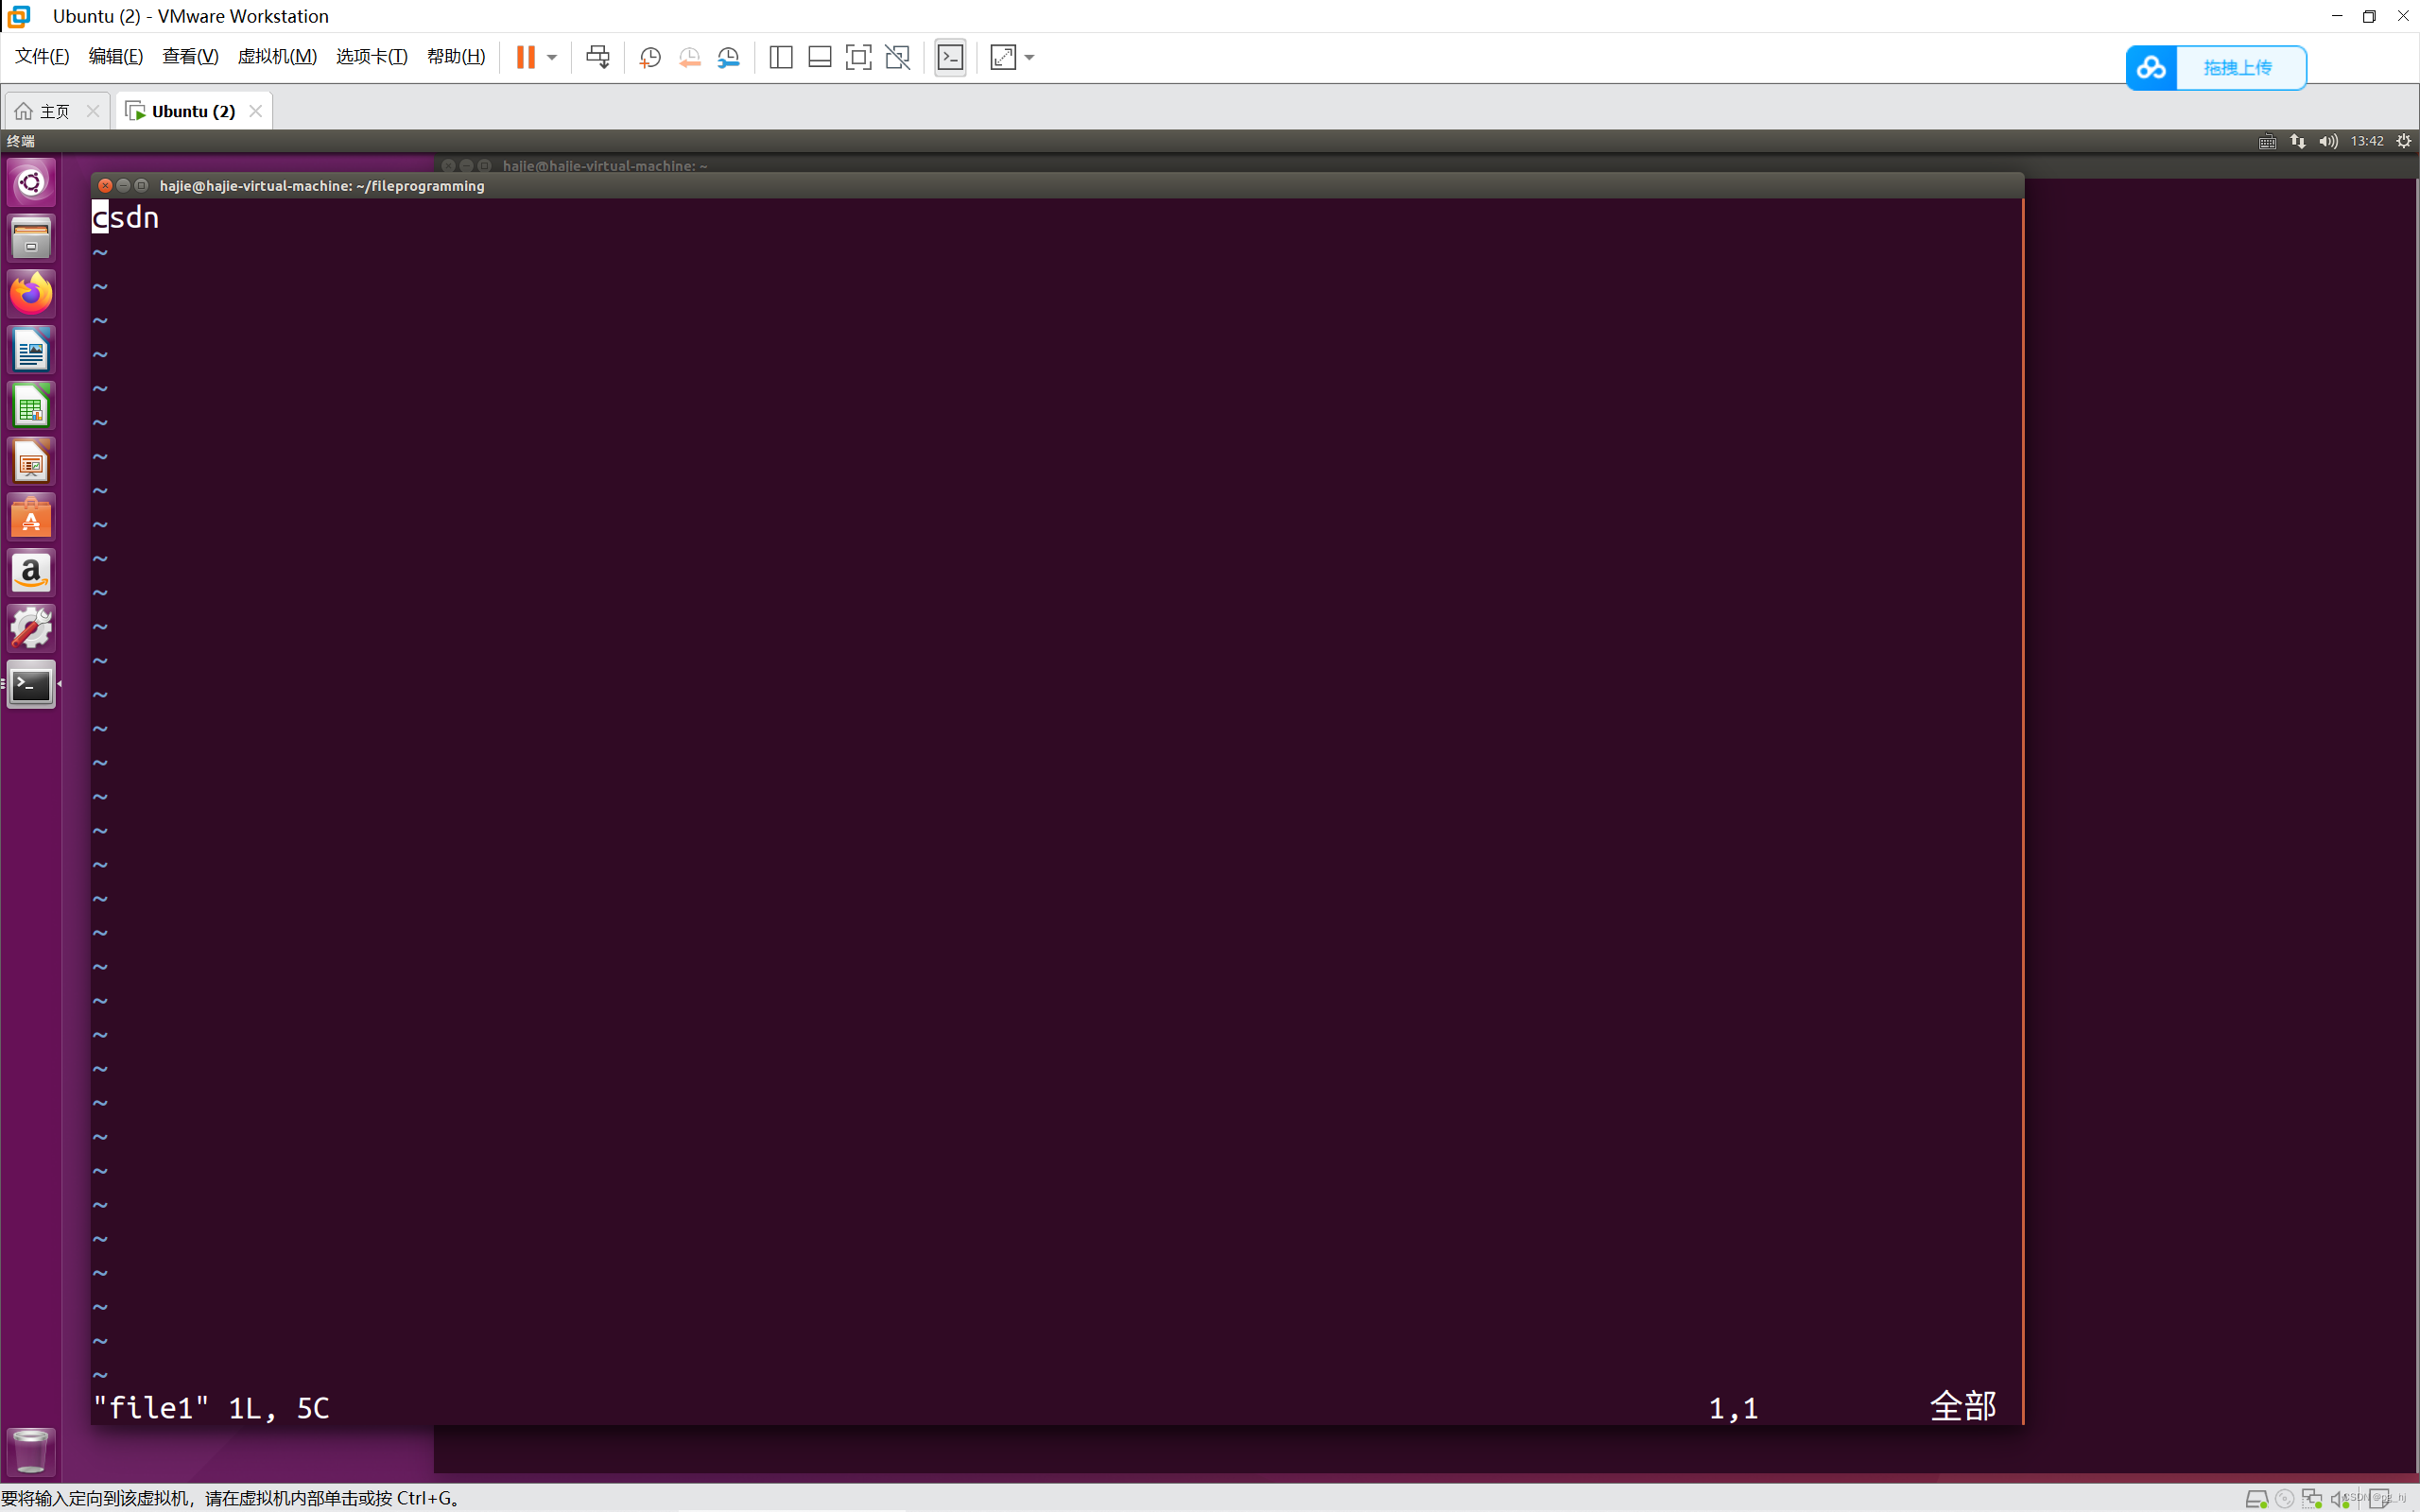Suspend the virtual machine

527,57
